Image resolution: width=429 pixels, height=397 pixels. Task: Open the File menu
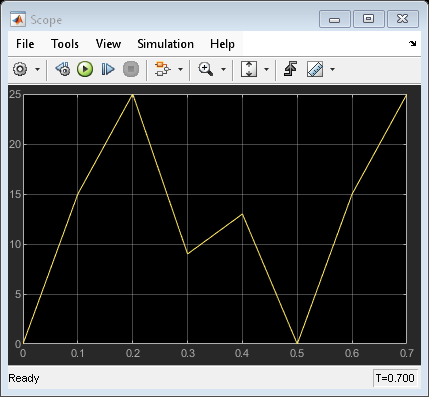25,44
